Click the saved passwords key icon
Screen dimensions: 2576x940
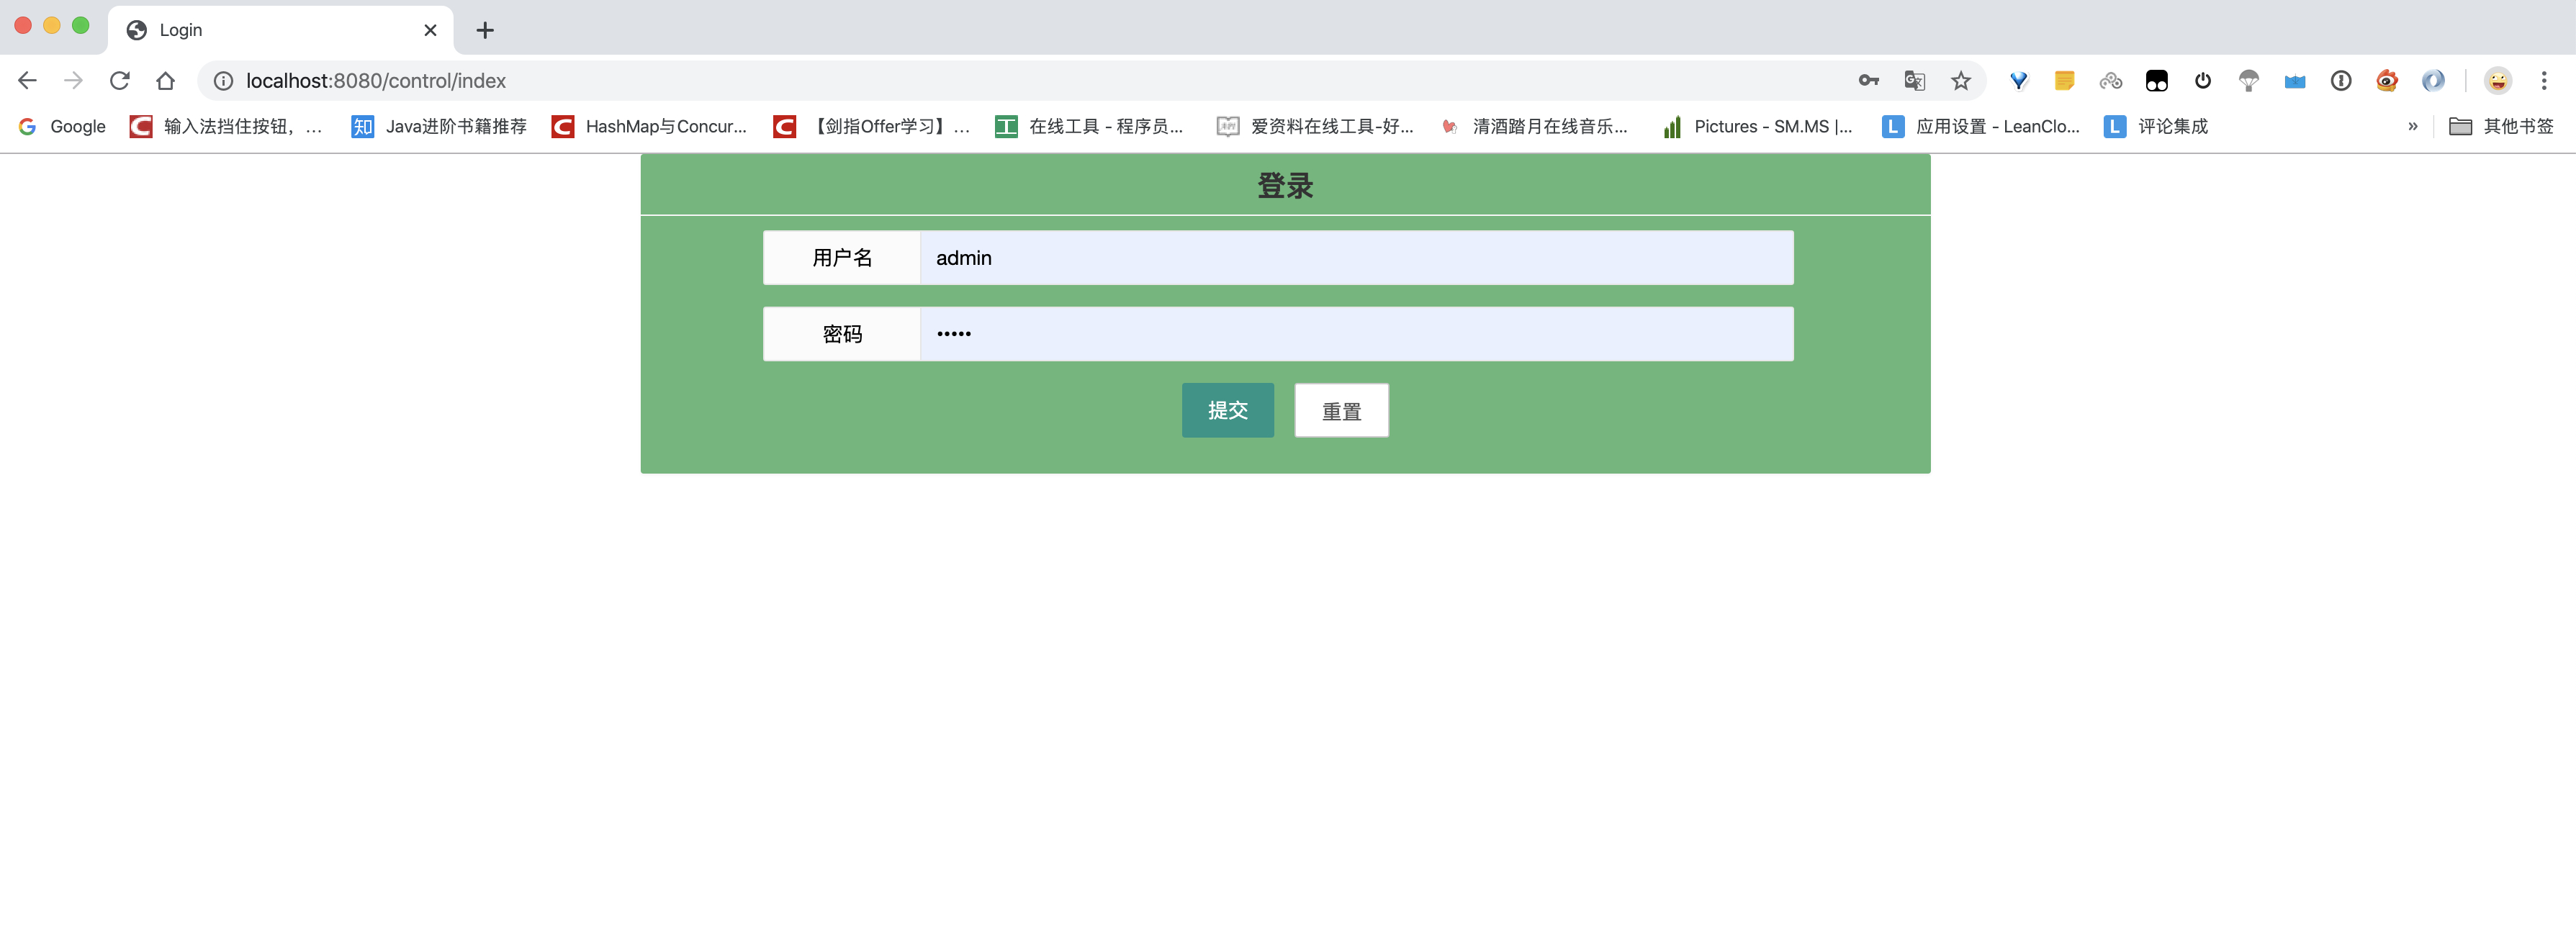(1868, 81)
